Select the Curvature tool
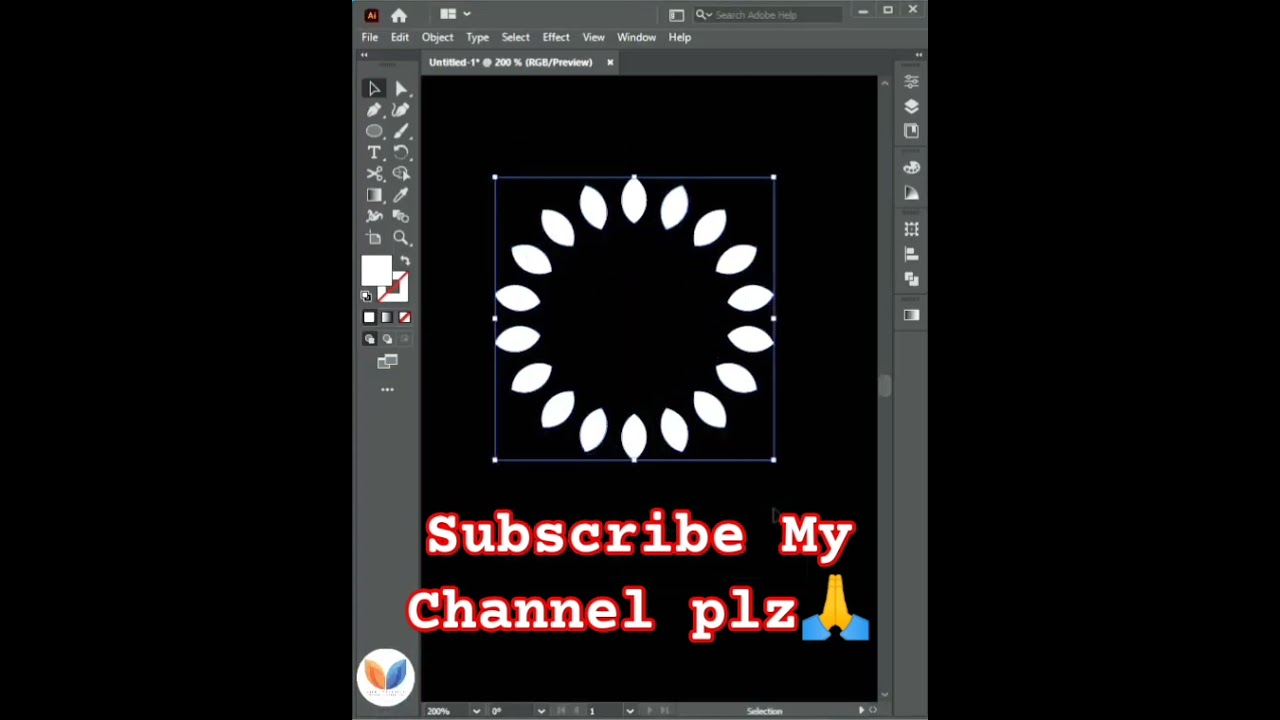The height and width of the screenshot is (720, 1280). [x=401, y=110]
